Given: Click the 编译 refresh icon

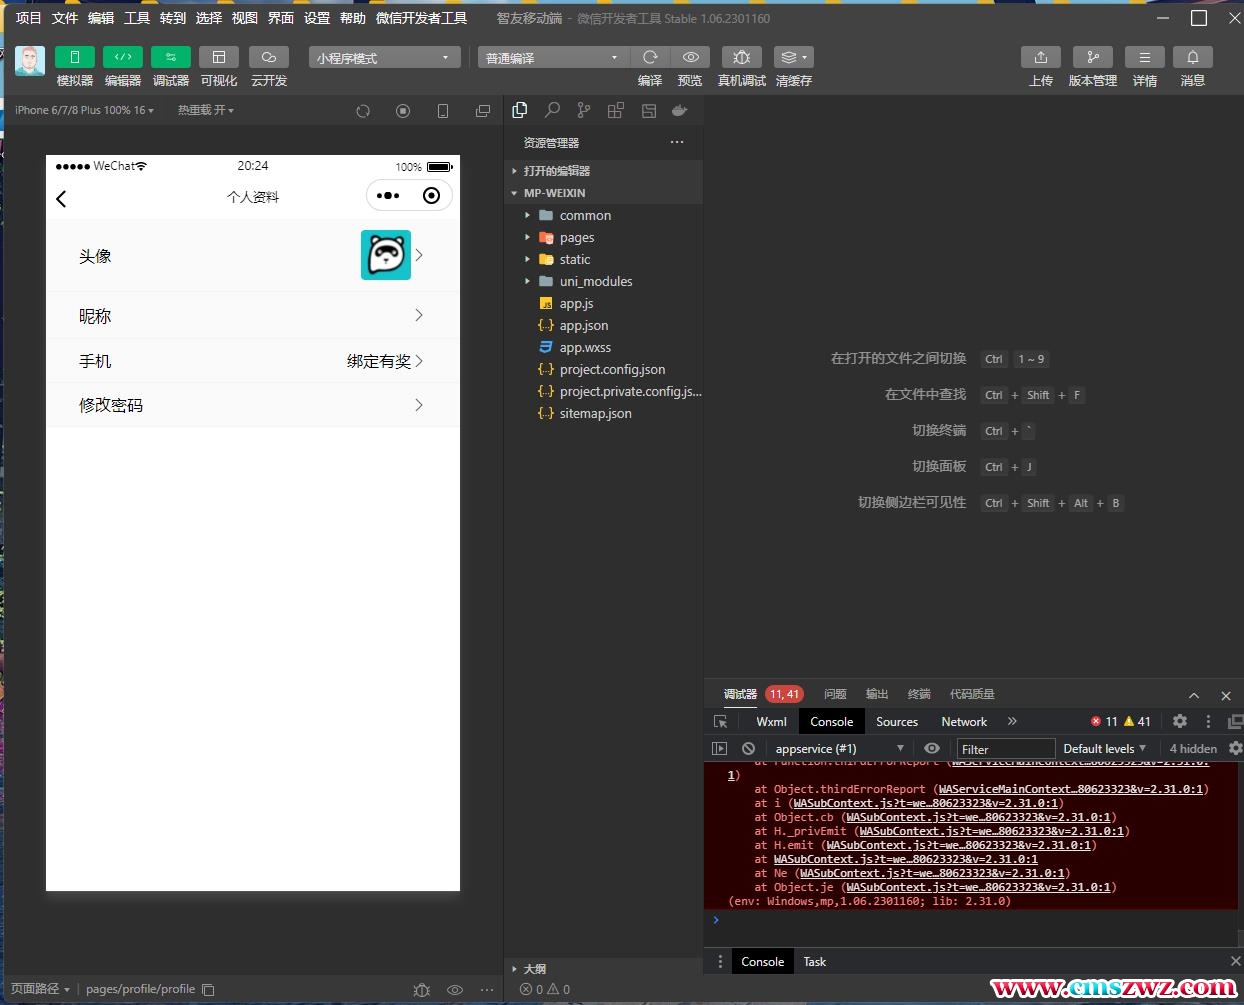Looking at the screenshot, I should click(650, 57).
